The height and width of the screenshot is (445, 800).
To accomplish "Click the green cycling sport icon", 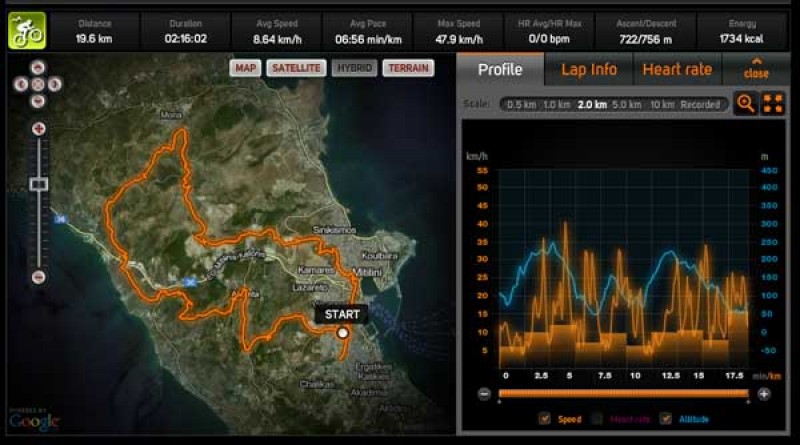I will coord(27,31).
